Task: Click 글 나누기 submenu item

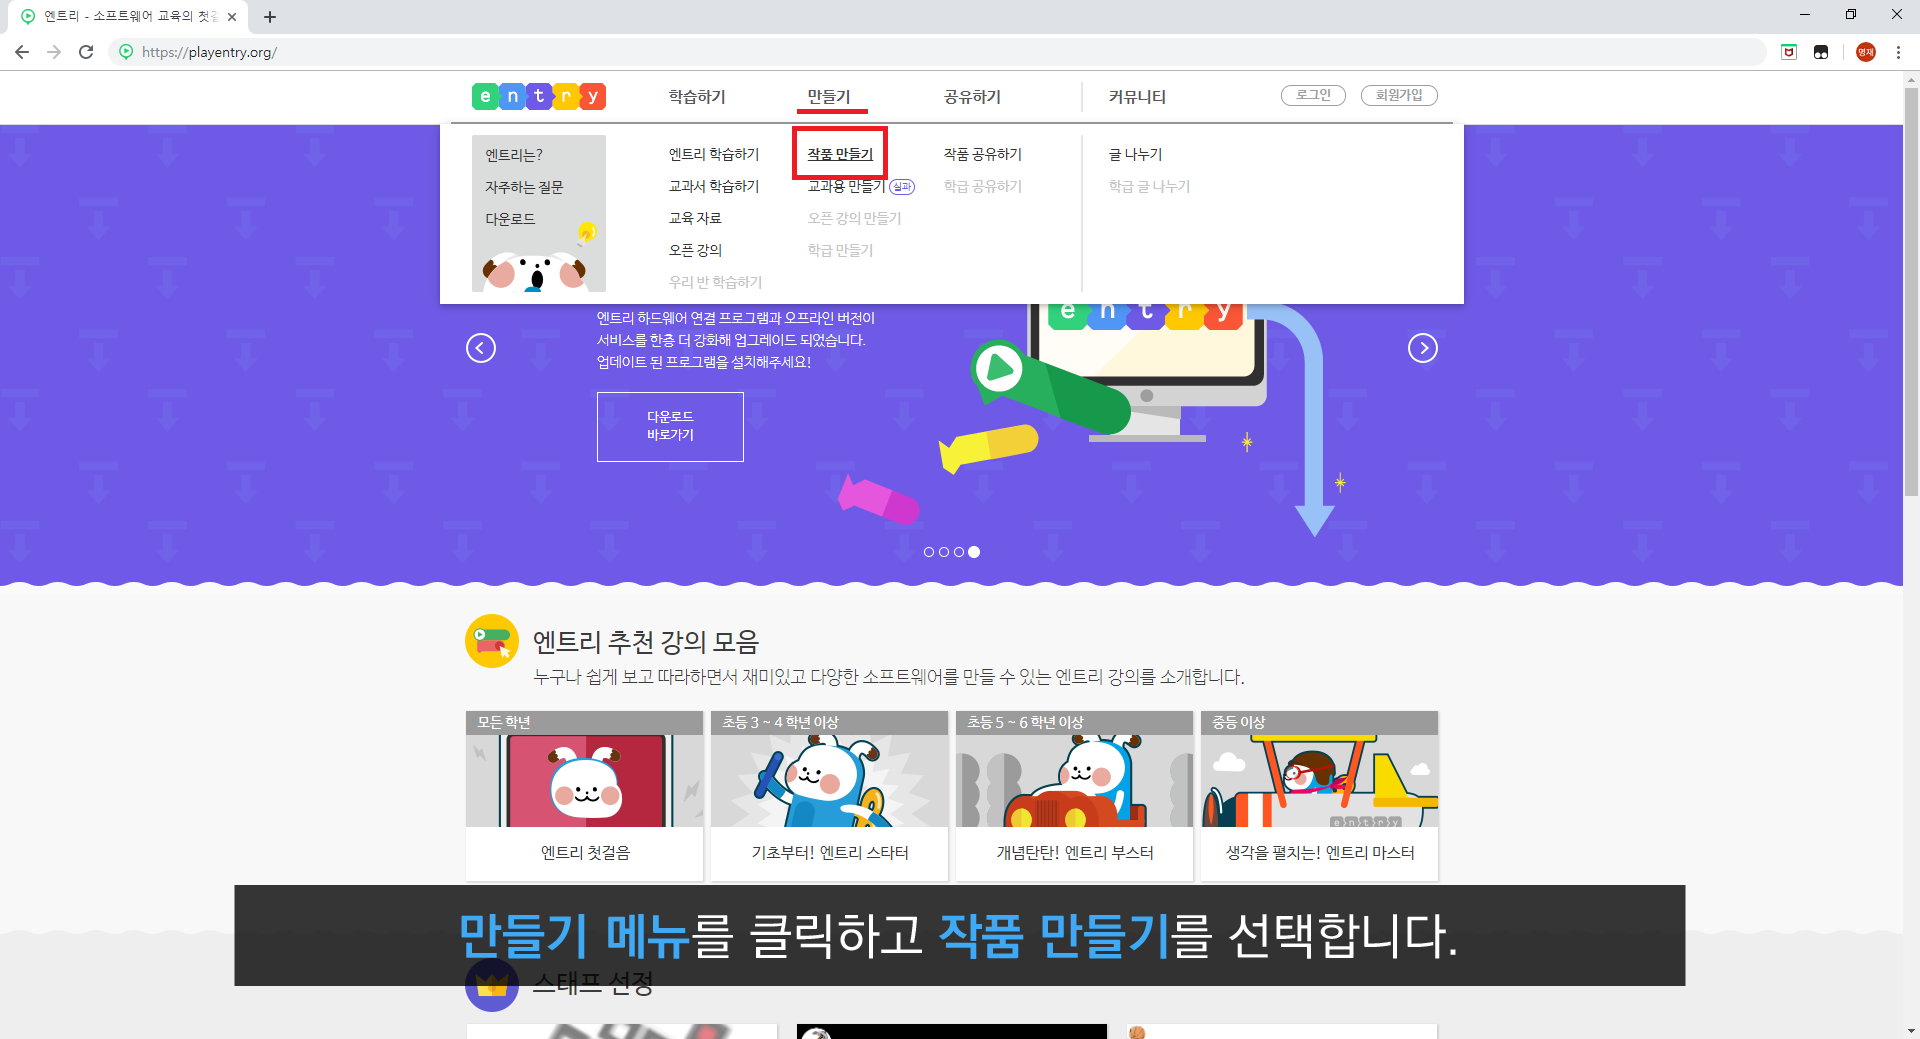Action: coord(1135,154)
